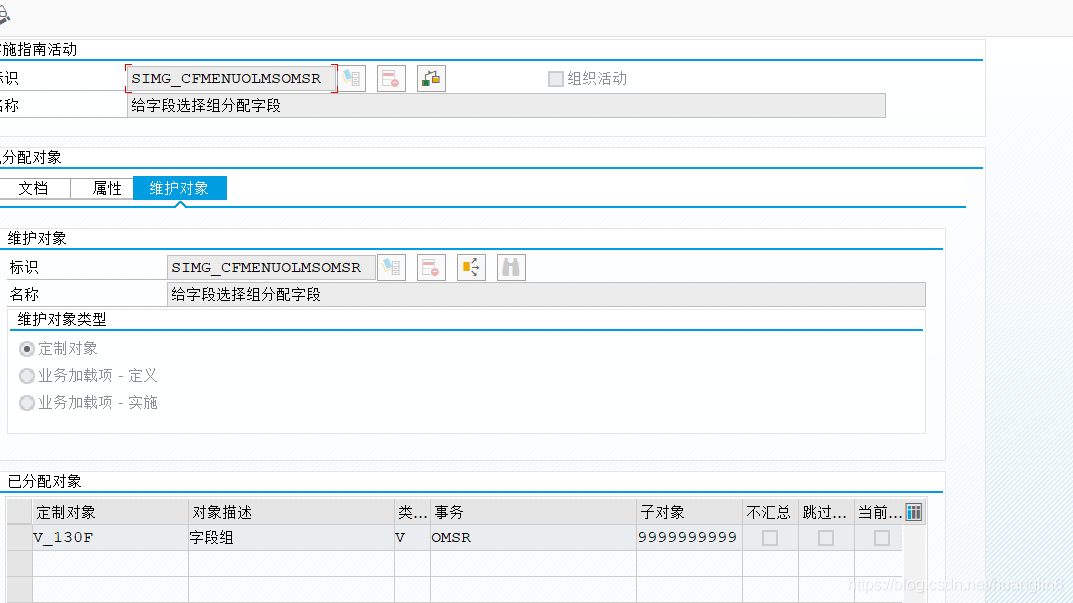Check the 不汇总 checkbox for row V_130F
The image size is (1073, 603).
pyautogui.click(x=769, y=537)
